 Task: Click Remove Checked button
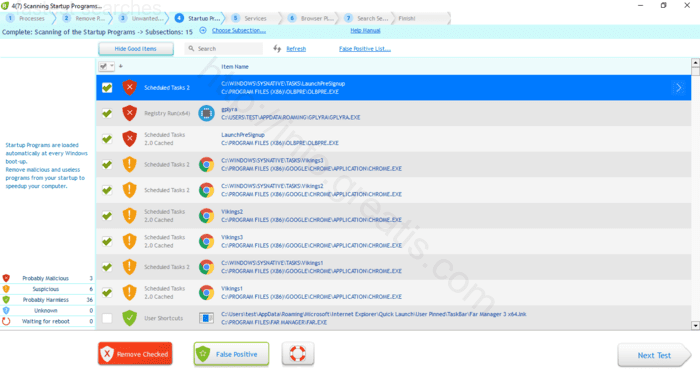(135, 354)
